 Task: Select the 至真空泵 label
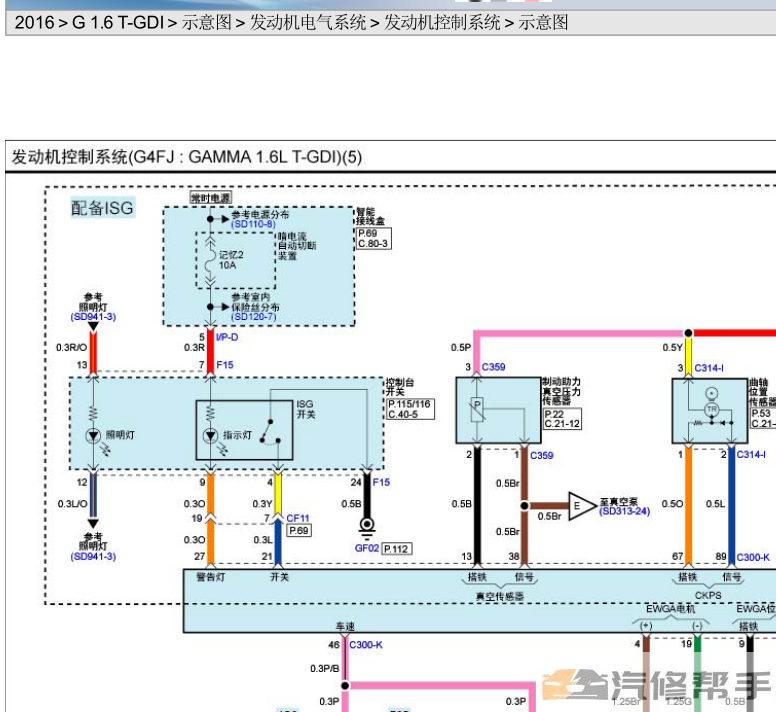(x=619, y=502)
